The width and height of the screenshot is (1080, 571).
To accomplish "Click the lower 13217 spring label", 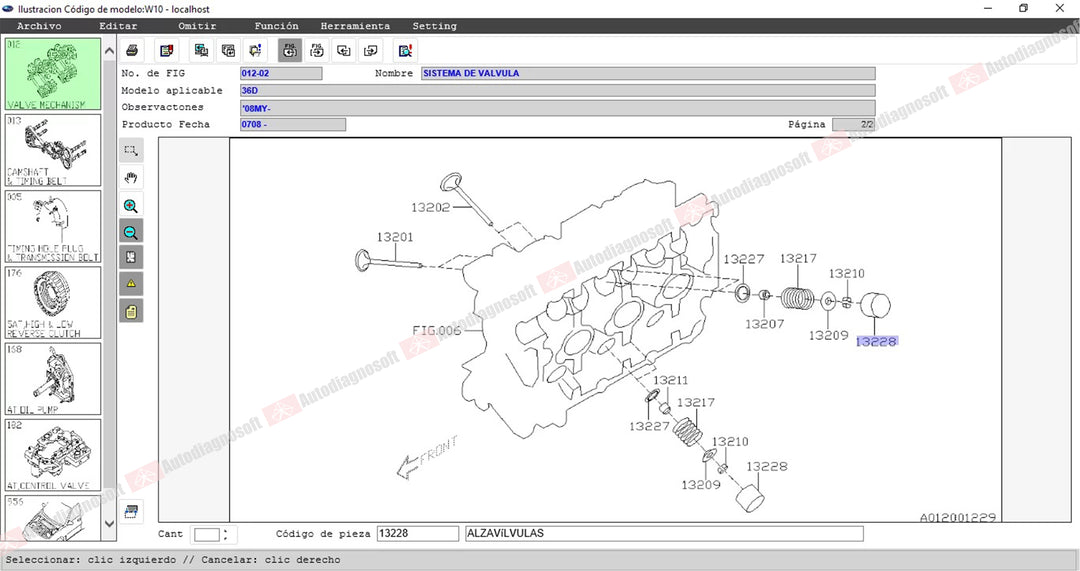I will tap(696, 402).
